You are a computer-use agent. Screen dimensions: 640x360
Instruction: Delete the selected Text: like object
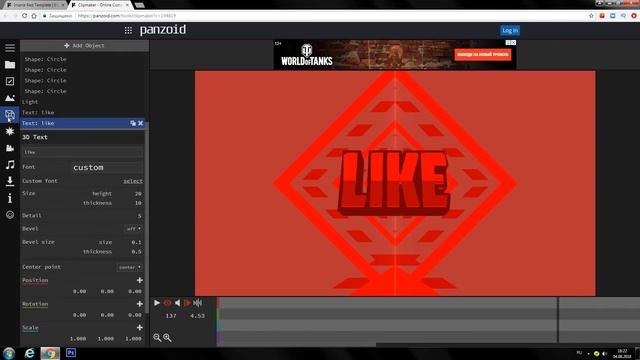pyautogui.click(x=140, y=123)
